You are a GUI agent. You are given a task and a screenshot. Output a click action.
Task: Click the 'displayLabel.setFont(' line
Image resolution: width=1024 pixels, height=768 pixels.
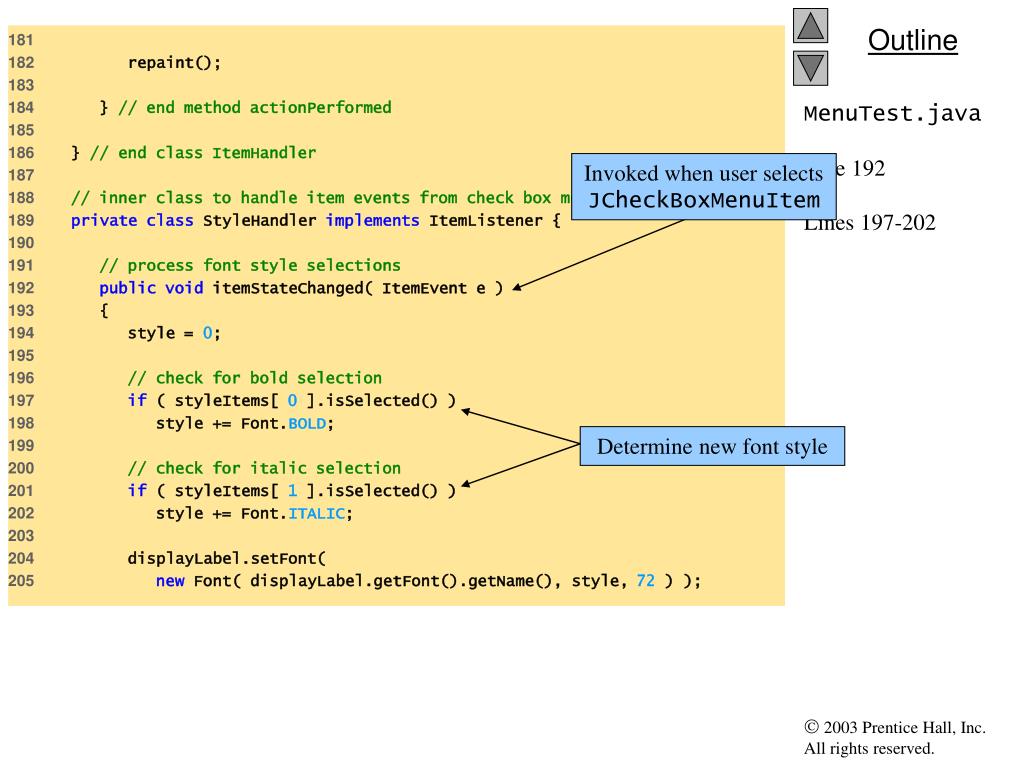pyautogui.click(x=227, y=558)
